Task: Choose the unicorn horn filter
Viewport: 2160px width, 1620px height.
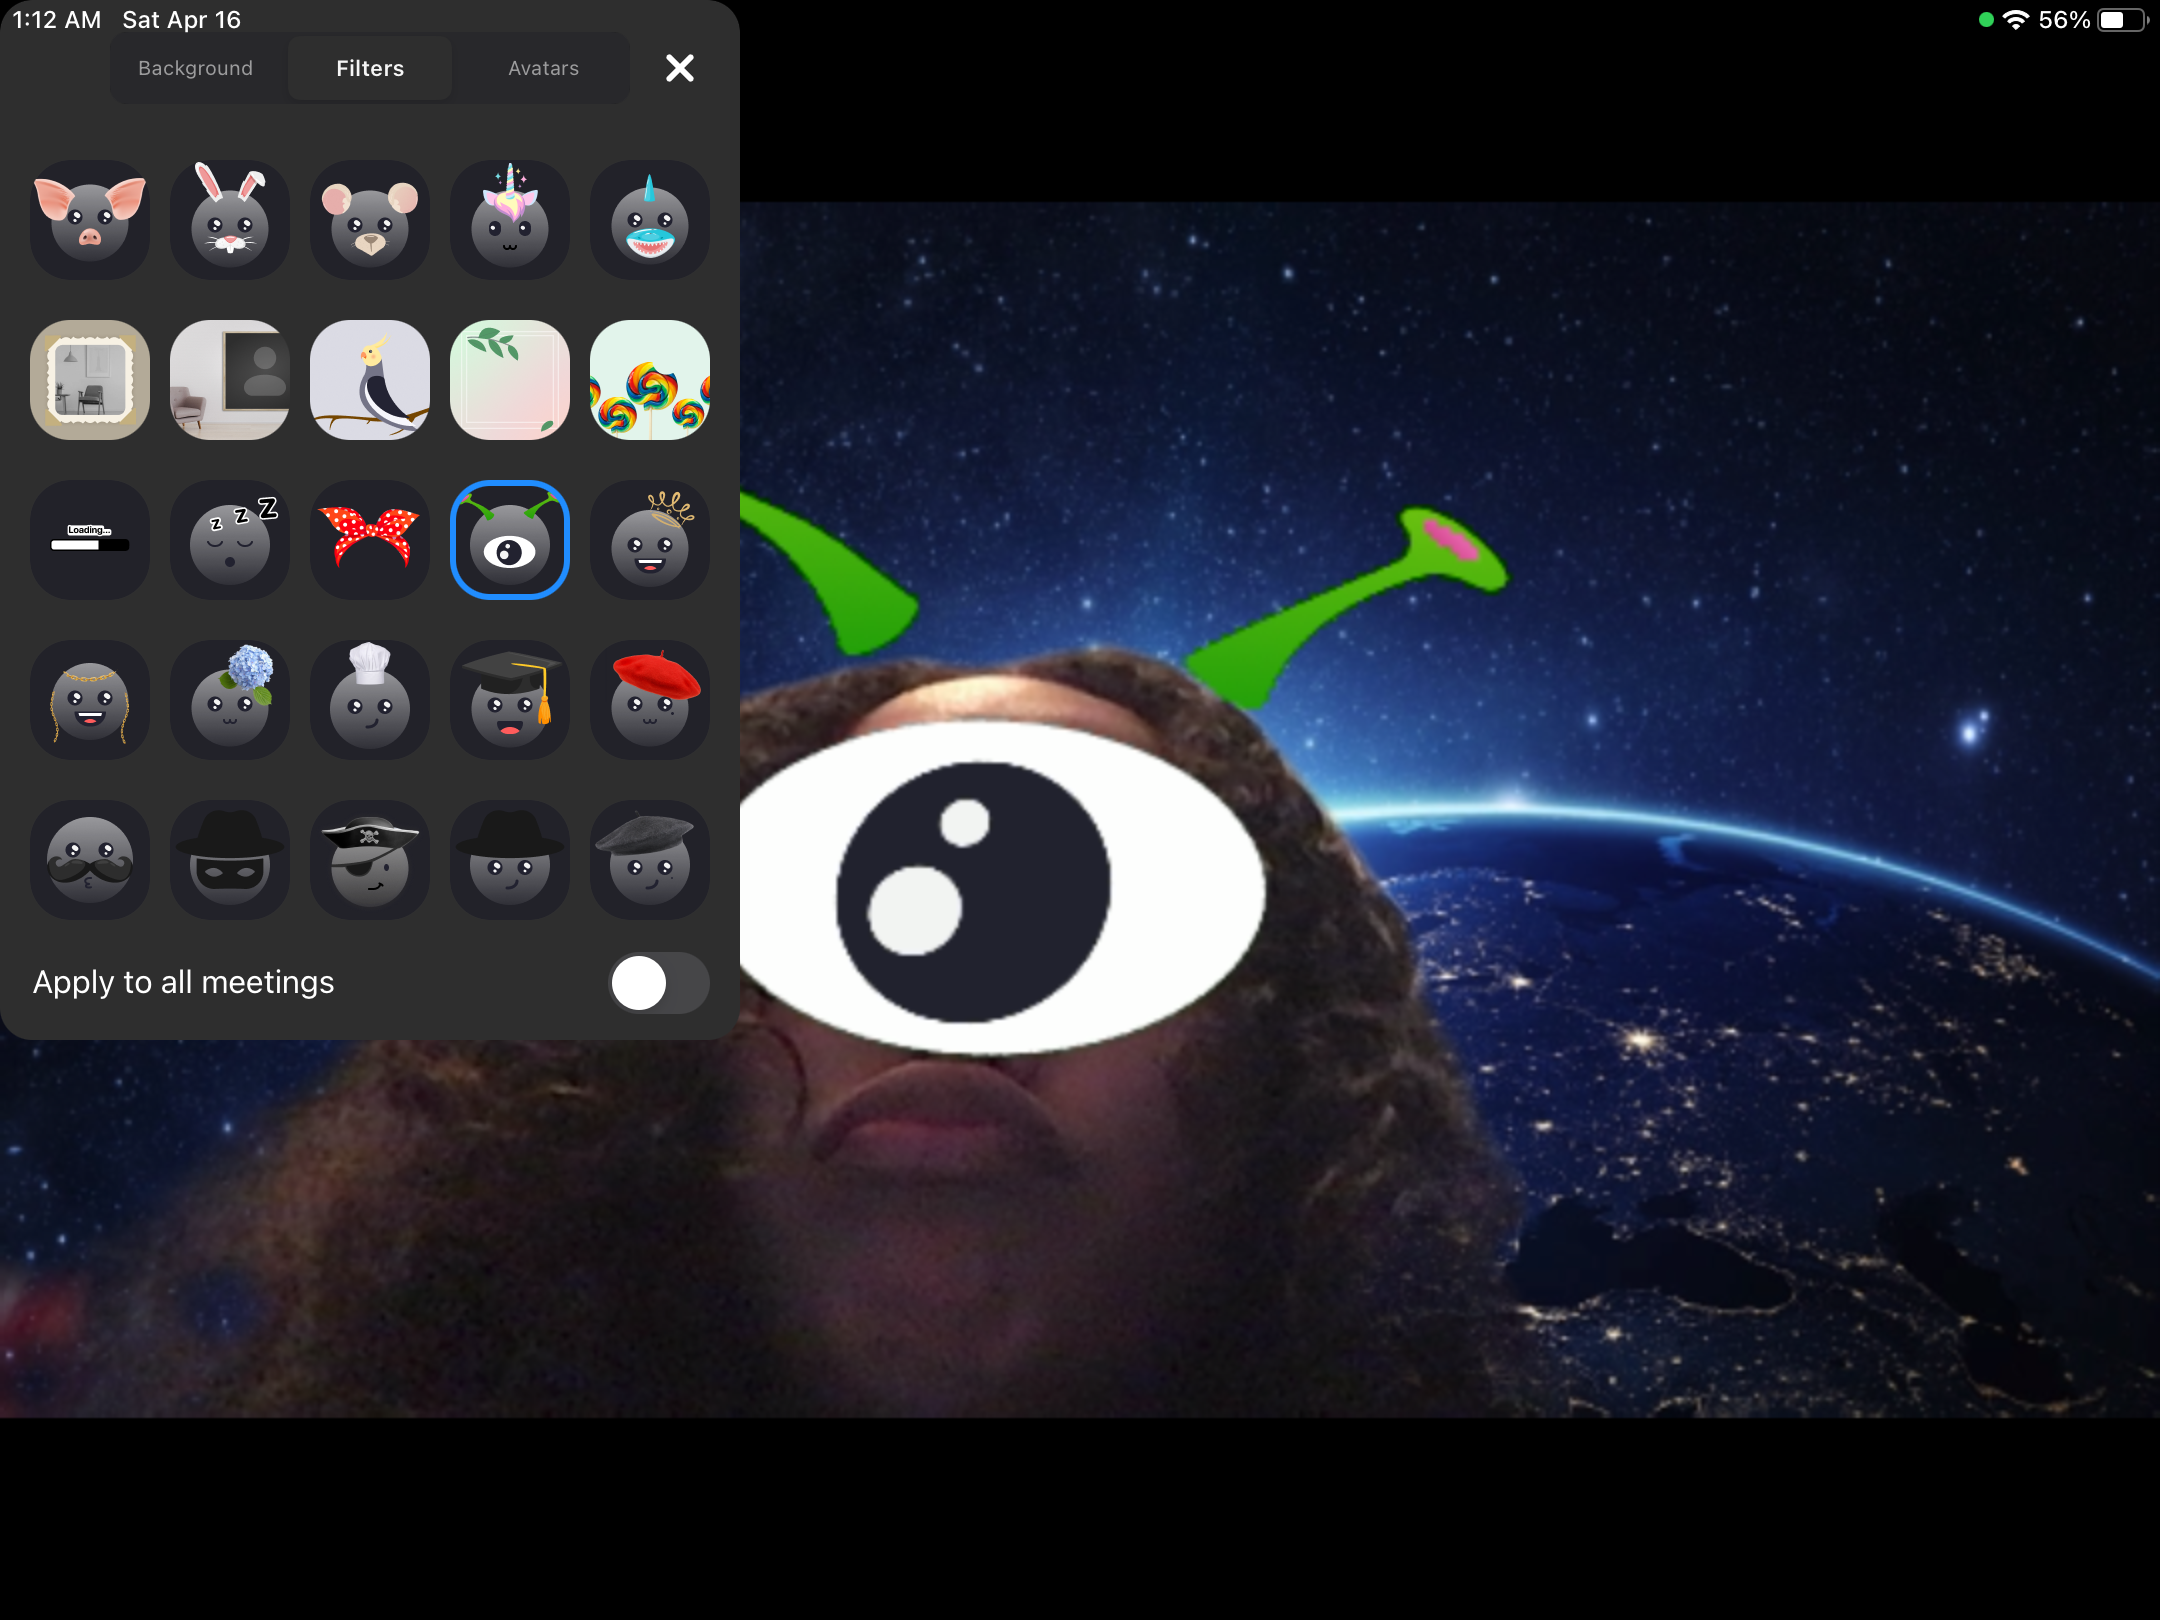Action: (x=510, y=220)
